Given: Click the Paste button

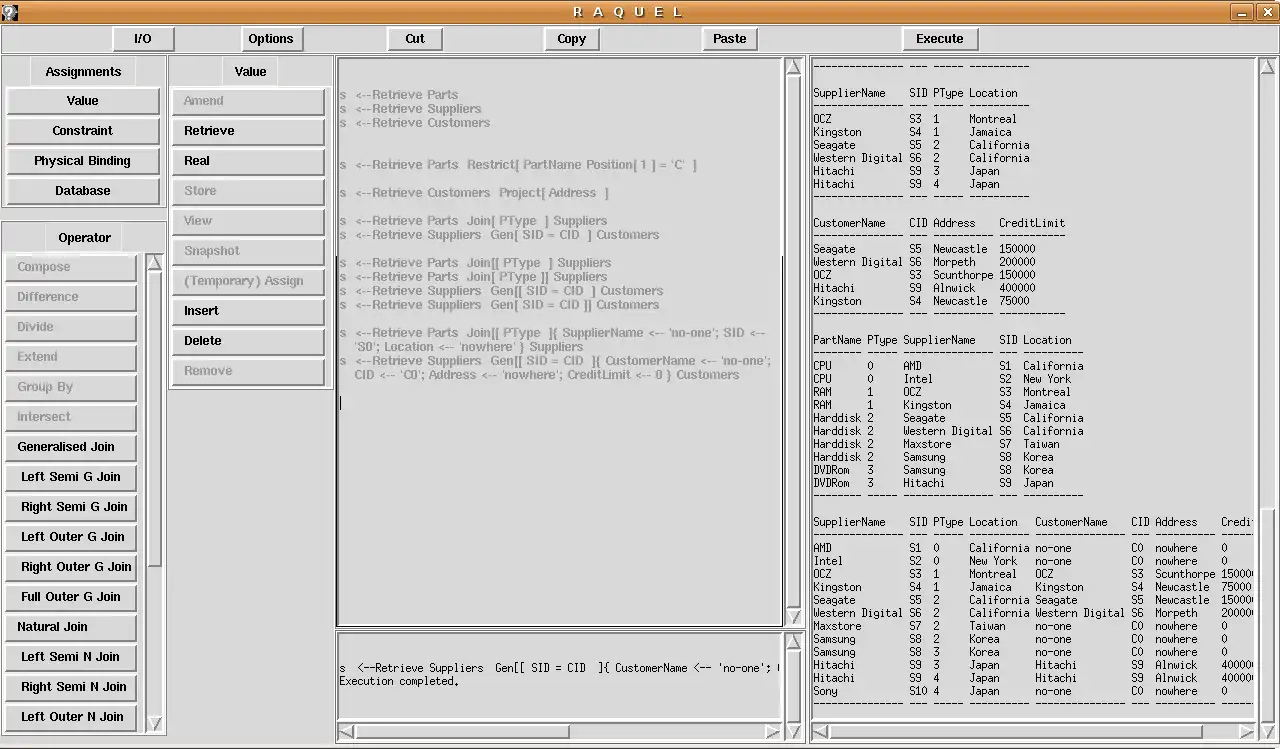Looking at the screenshot, I should point(730,39).
